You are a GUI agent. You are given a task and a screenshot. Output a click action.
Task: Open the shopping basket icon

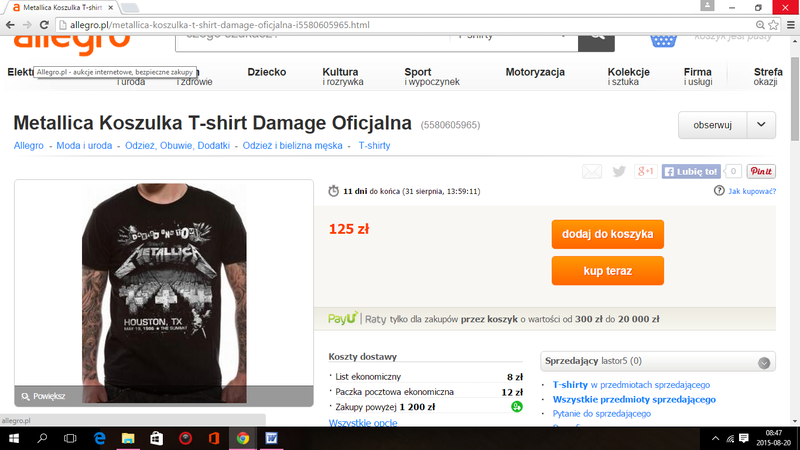(x=663, y=40)
